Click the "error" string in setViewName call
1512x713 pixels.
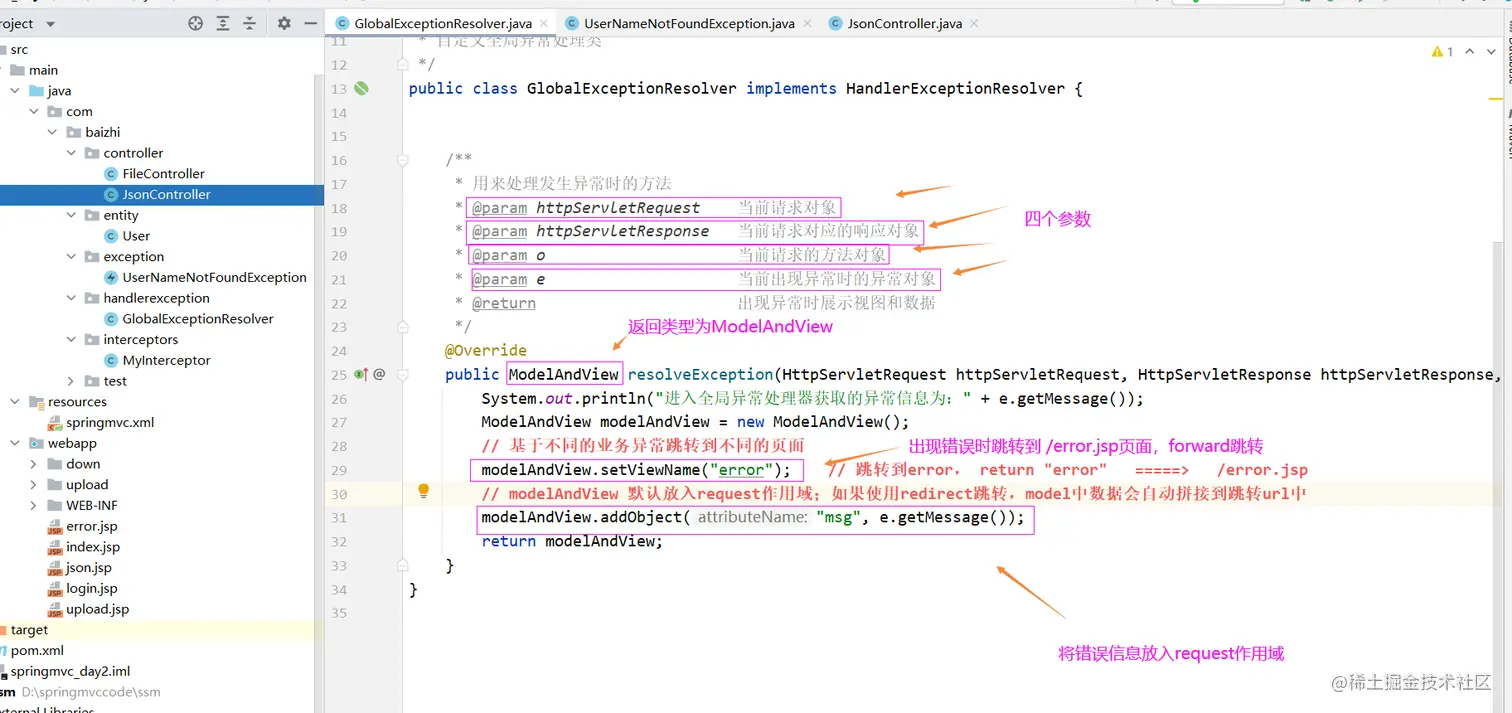point(743,470)
